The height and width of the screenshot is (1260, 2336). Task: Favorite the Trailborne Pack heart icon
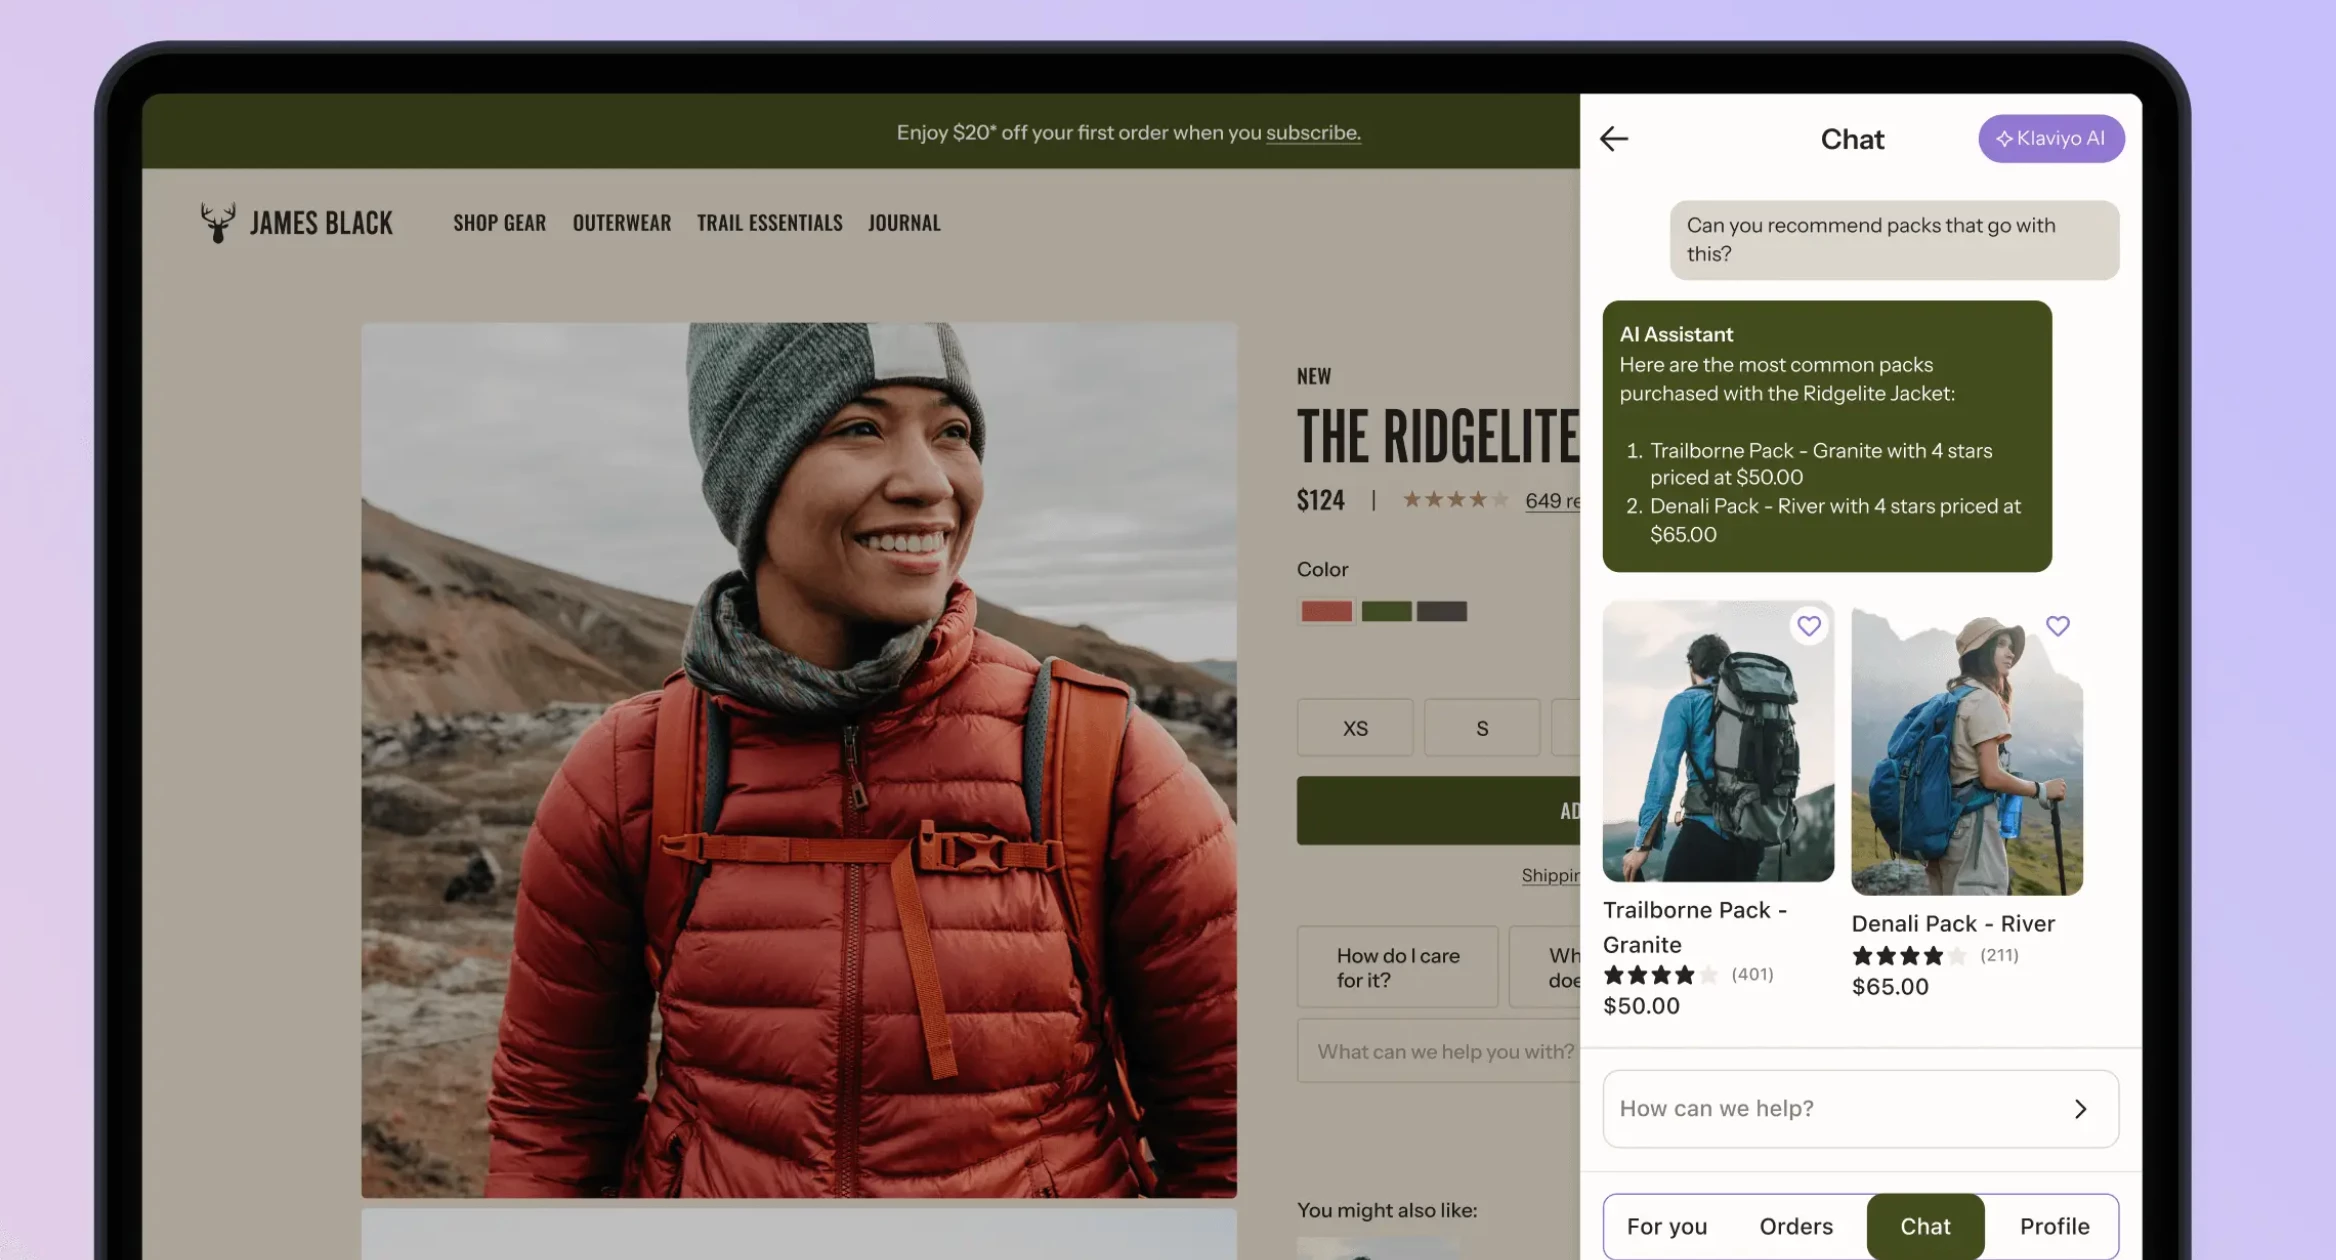[1808, 626]
